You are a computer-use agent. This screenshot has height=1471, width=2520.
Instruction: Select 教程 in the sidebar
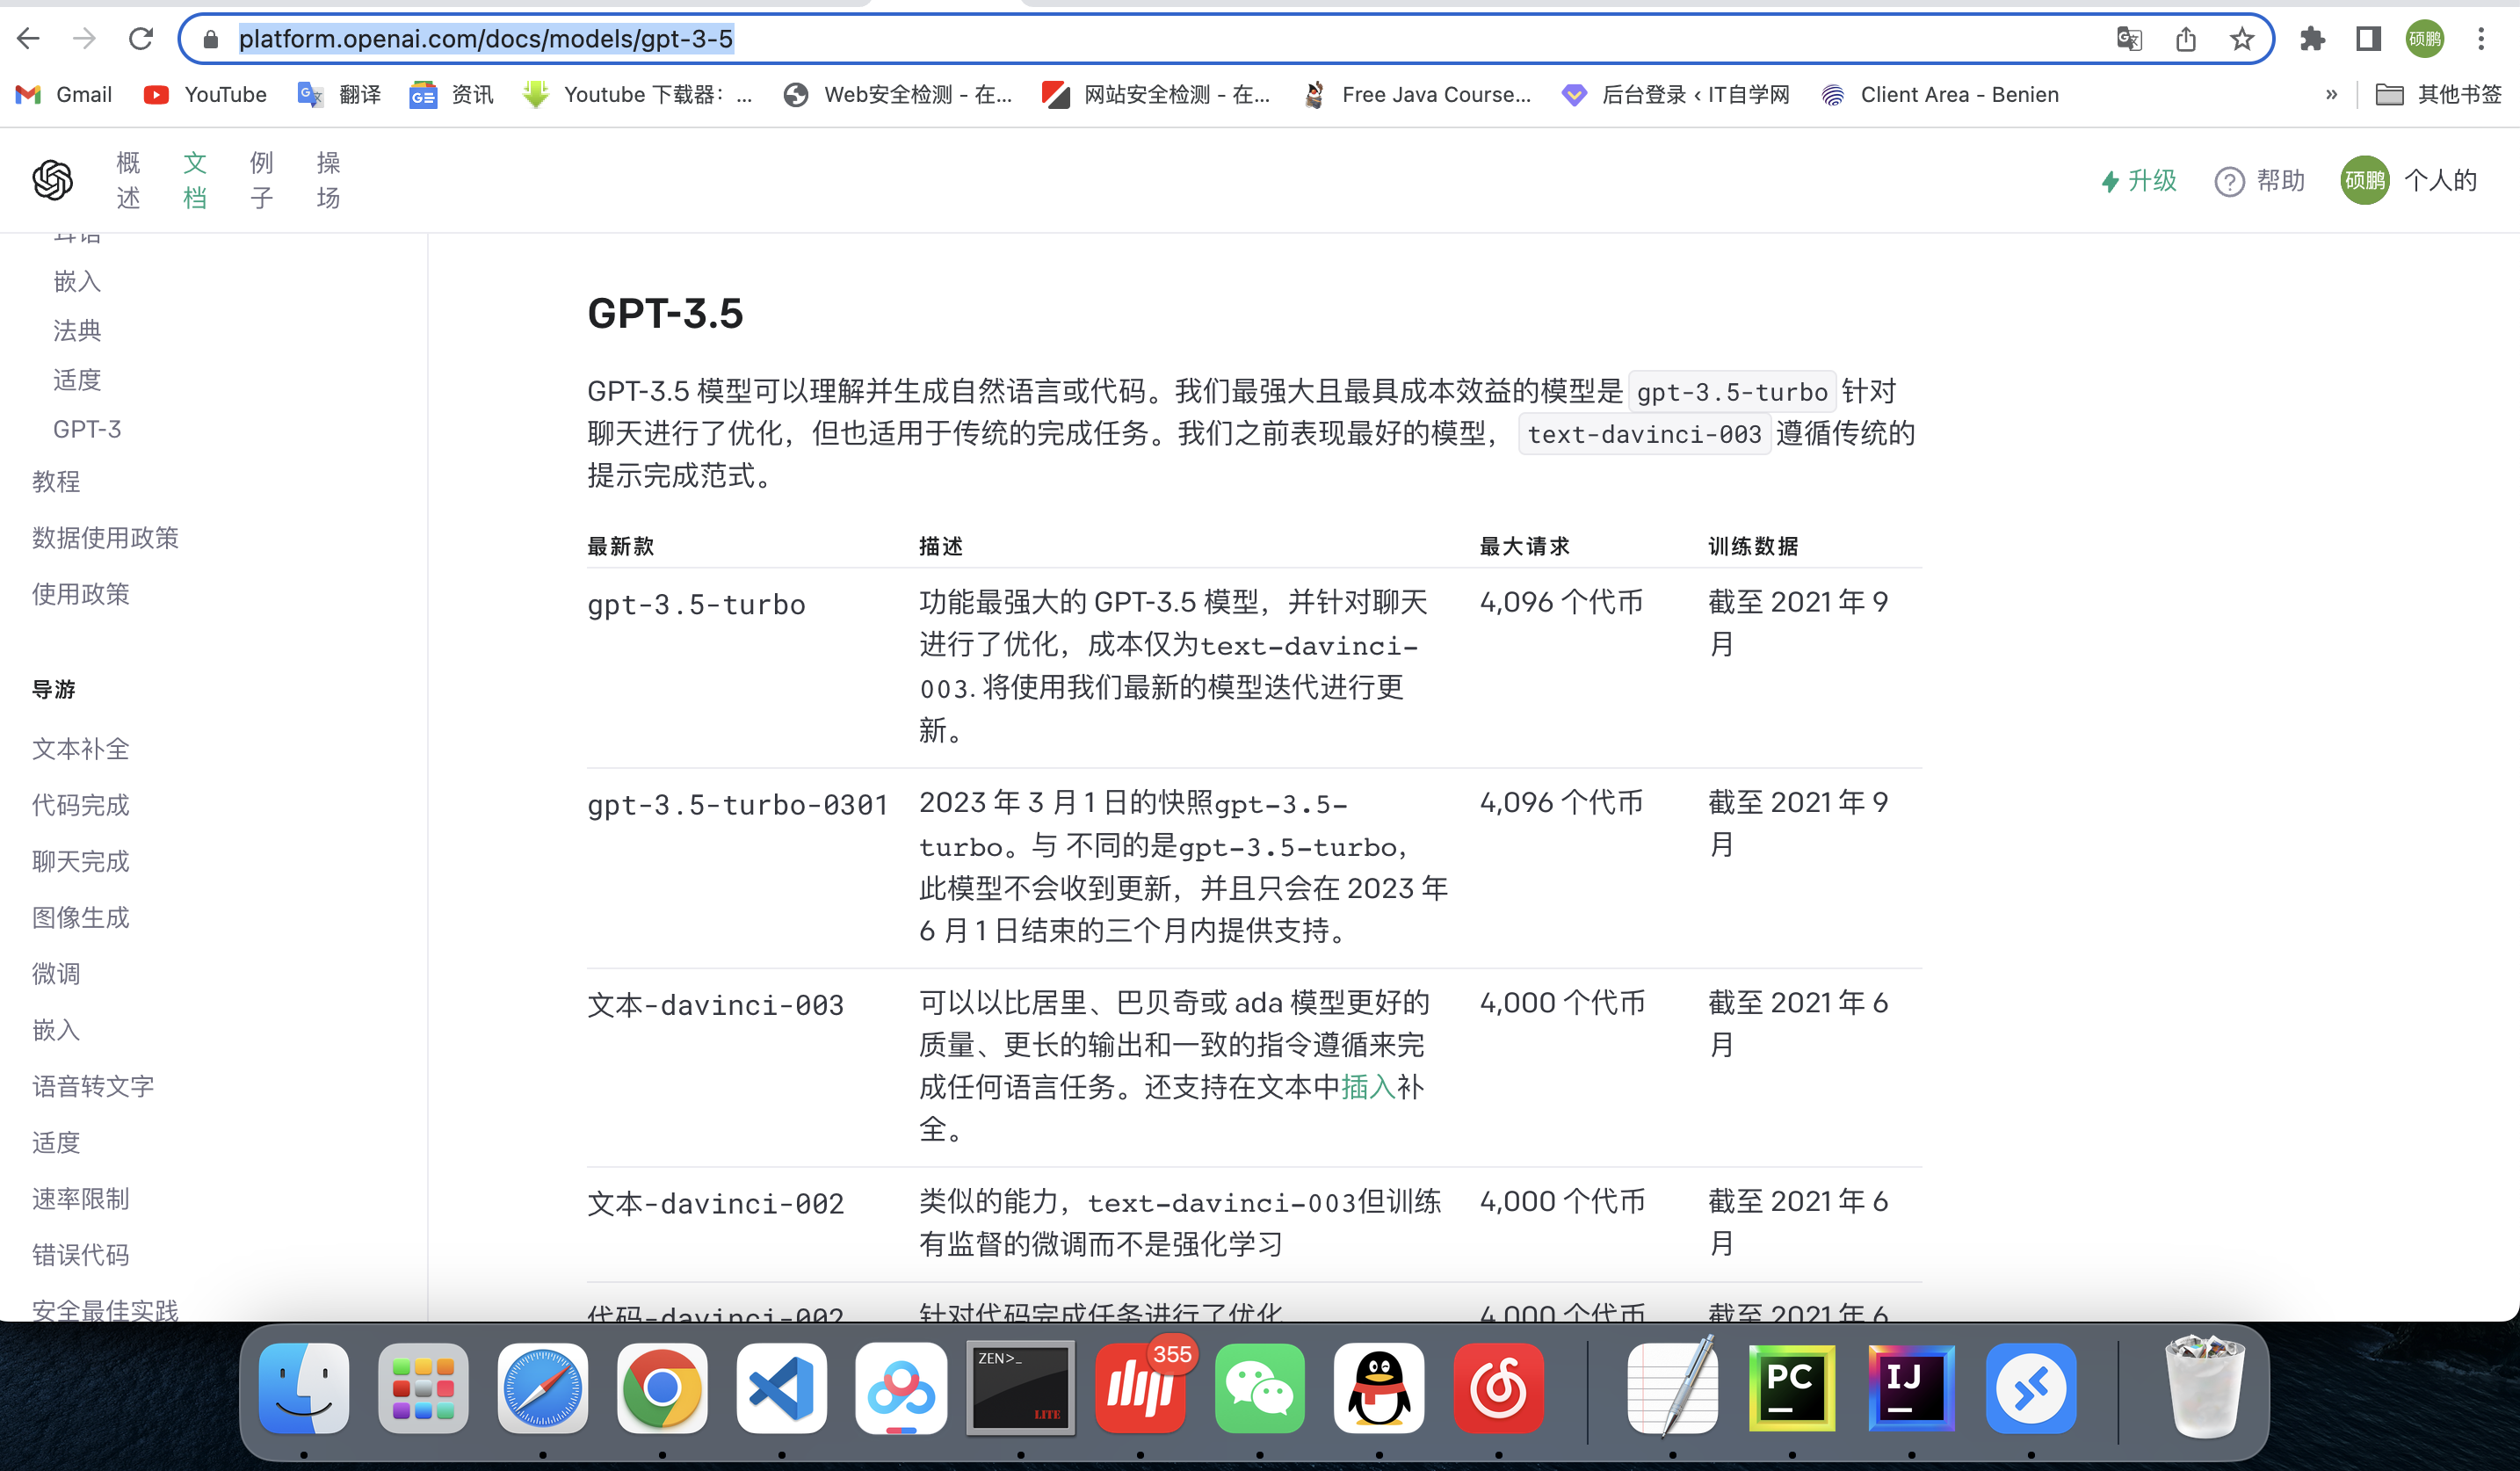(x=56, y=481)
